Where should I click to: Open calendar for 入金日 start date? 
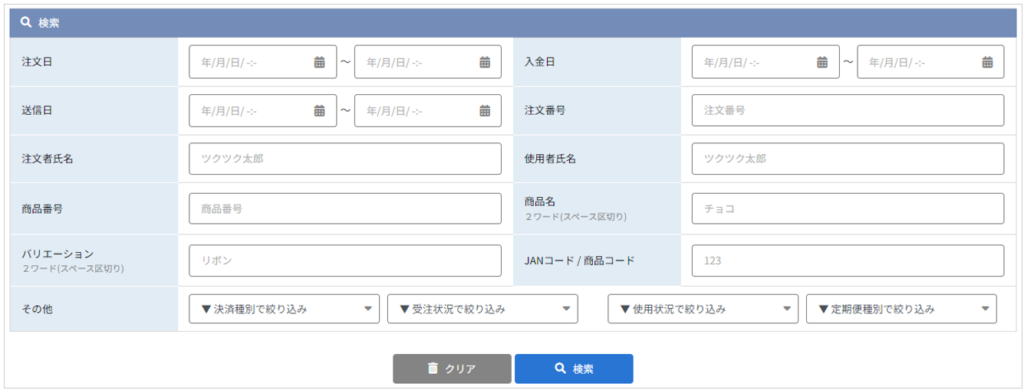click(822, 62)
